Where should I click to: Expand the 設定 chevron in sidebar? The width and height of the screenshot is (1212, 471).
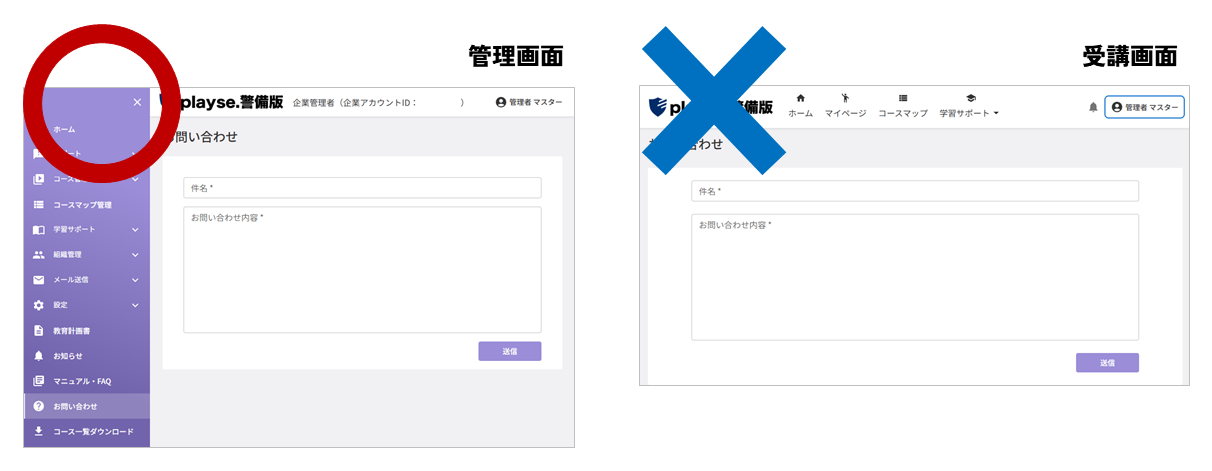pos(135,305)
